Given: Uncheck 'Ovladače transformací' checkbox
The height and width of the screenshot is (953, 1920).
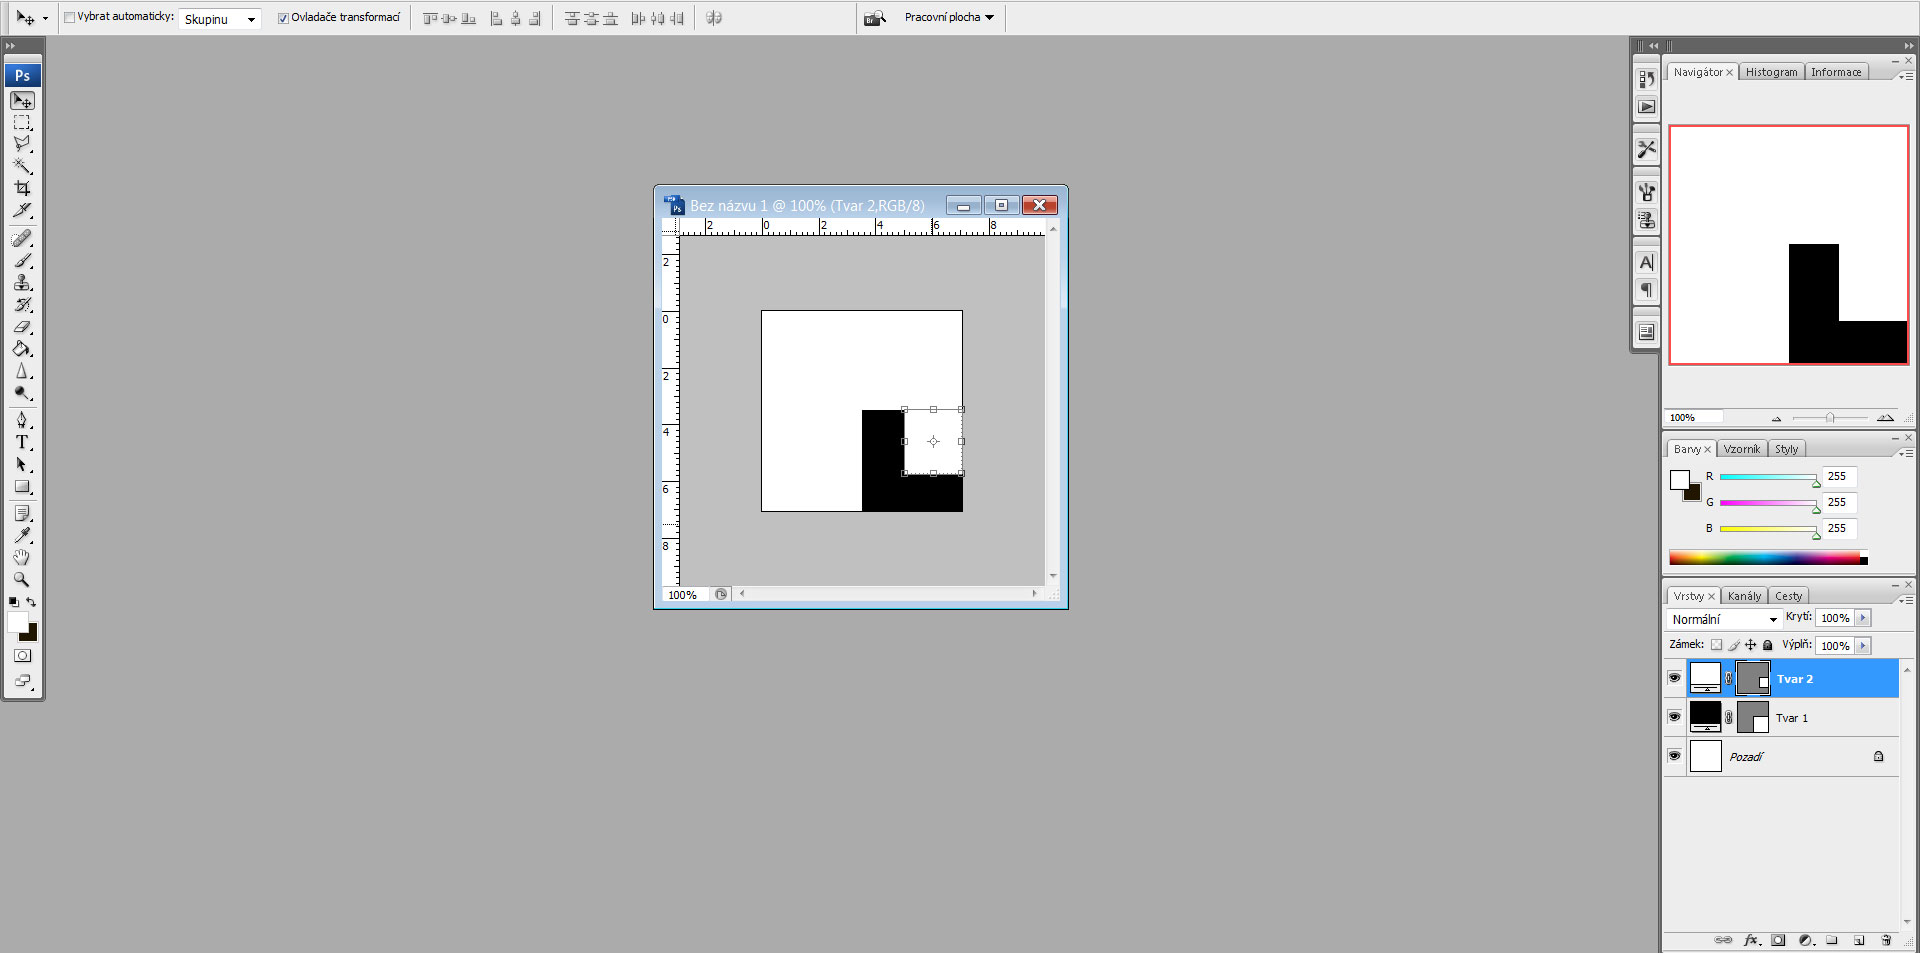Looking at the screenshot, I should click(x=283, y=18).
